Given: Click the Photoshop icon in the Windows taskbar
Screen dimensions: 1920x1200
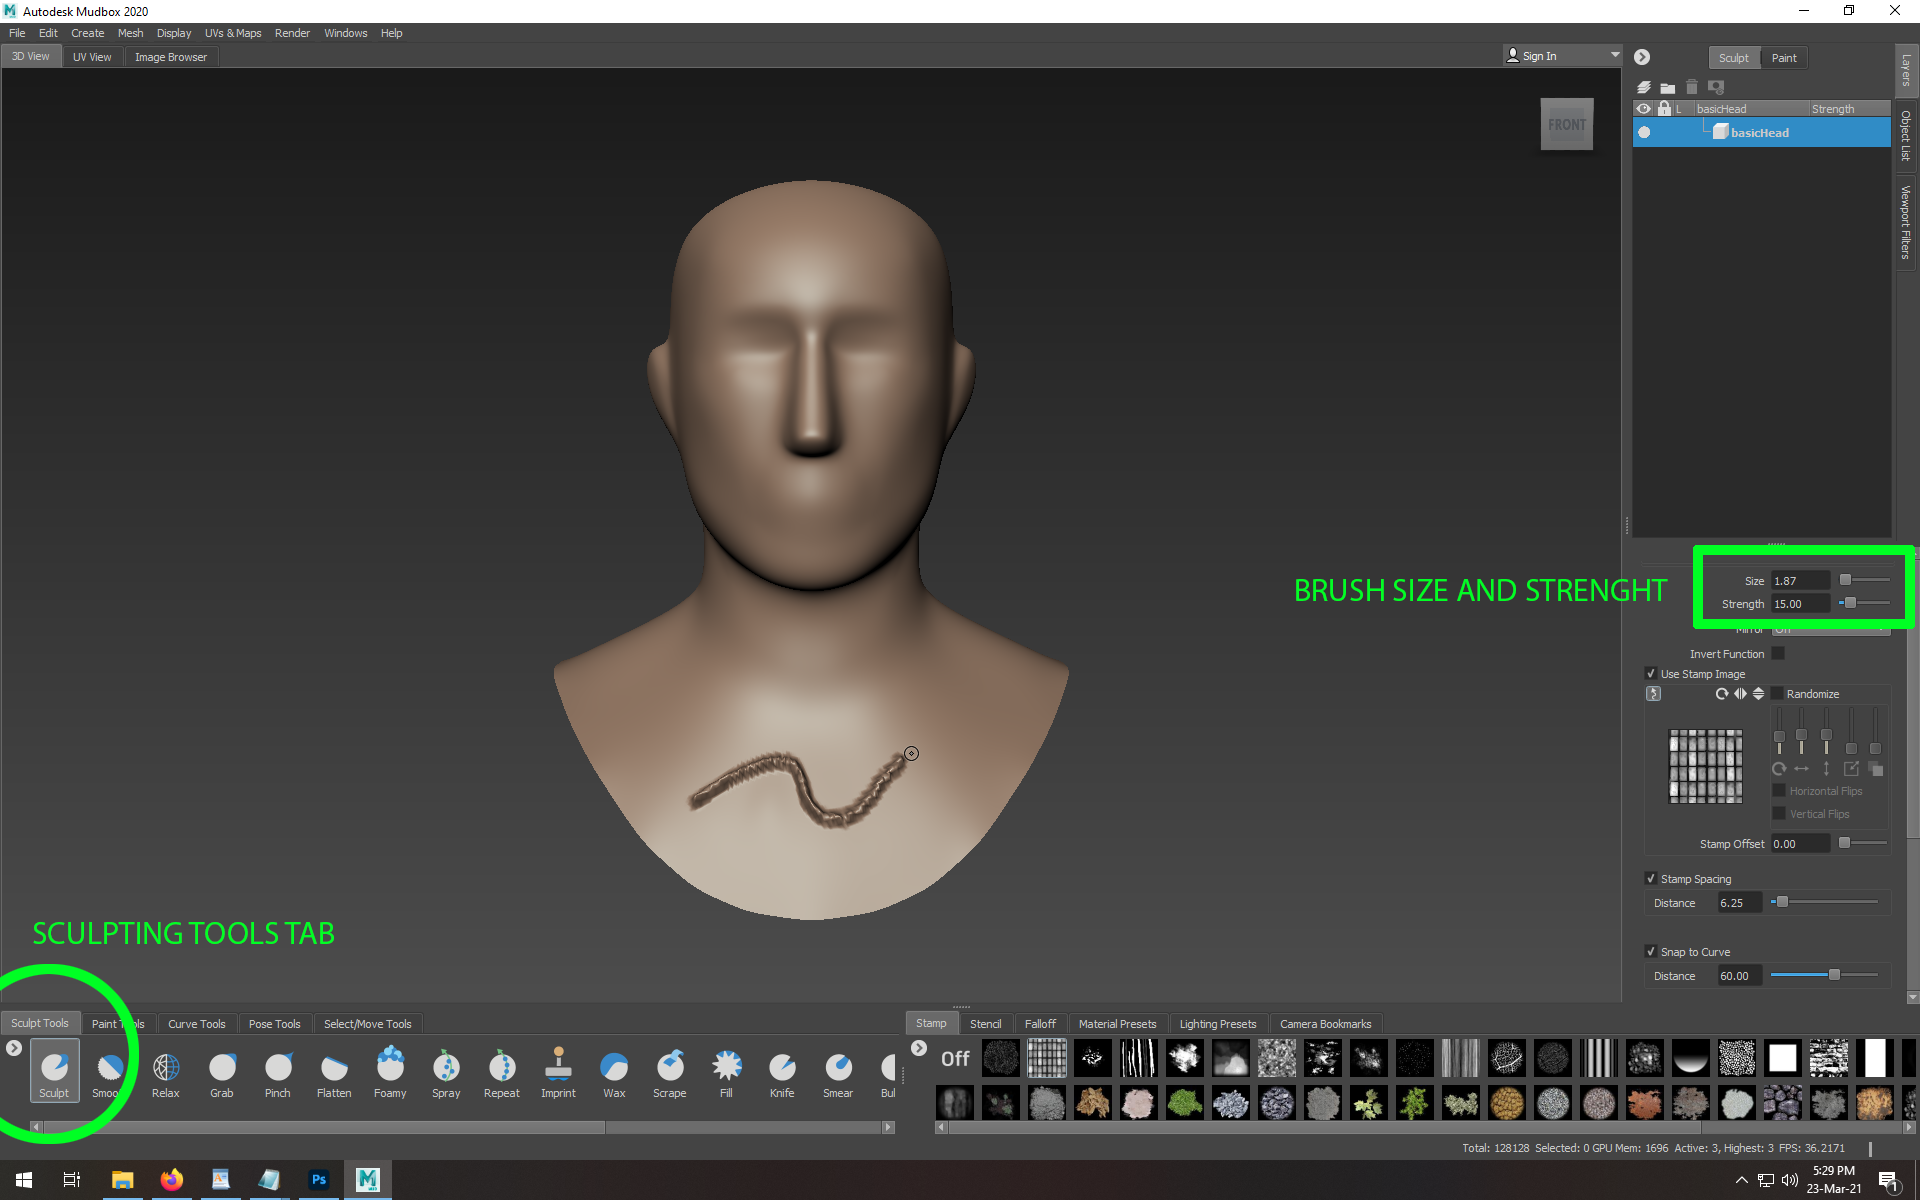Looking at the screenshot, I should (x=319, y=1180).
